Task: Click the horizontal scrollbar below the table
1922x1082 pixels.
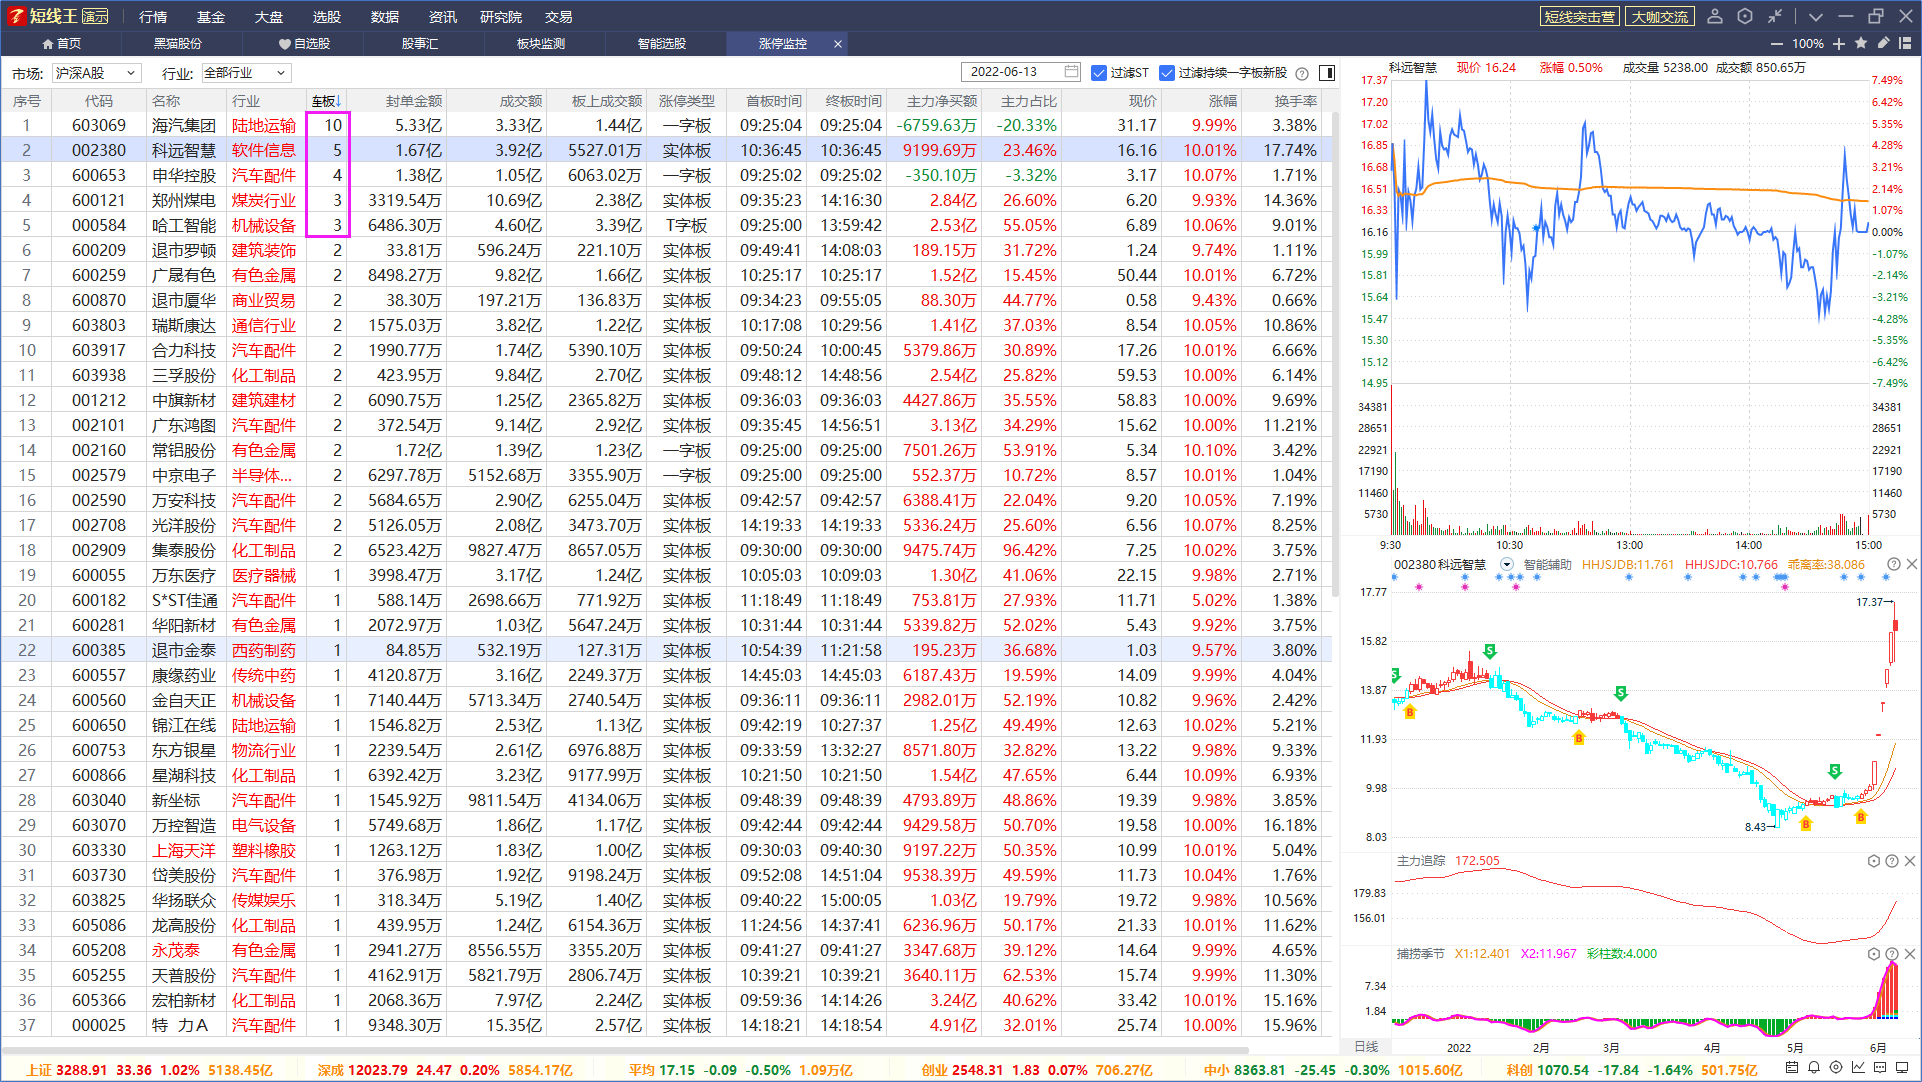Action: (x=625, y=1050)
